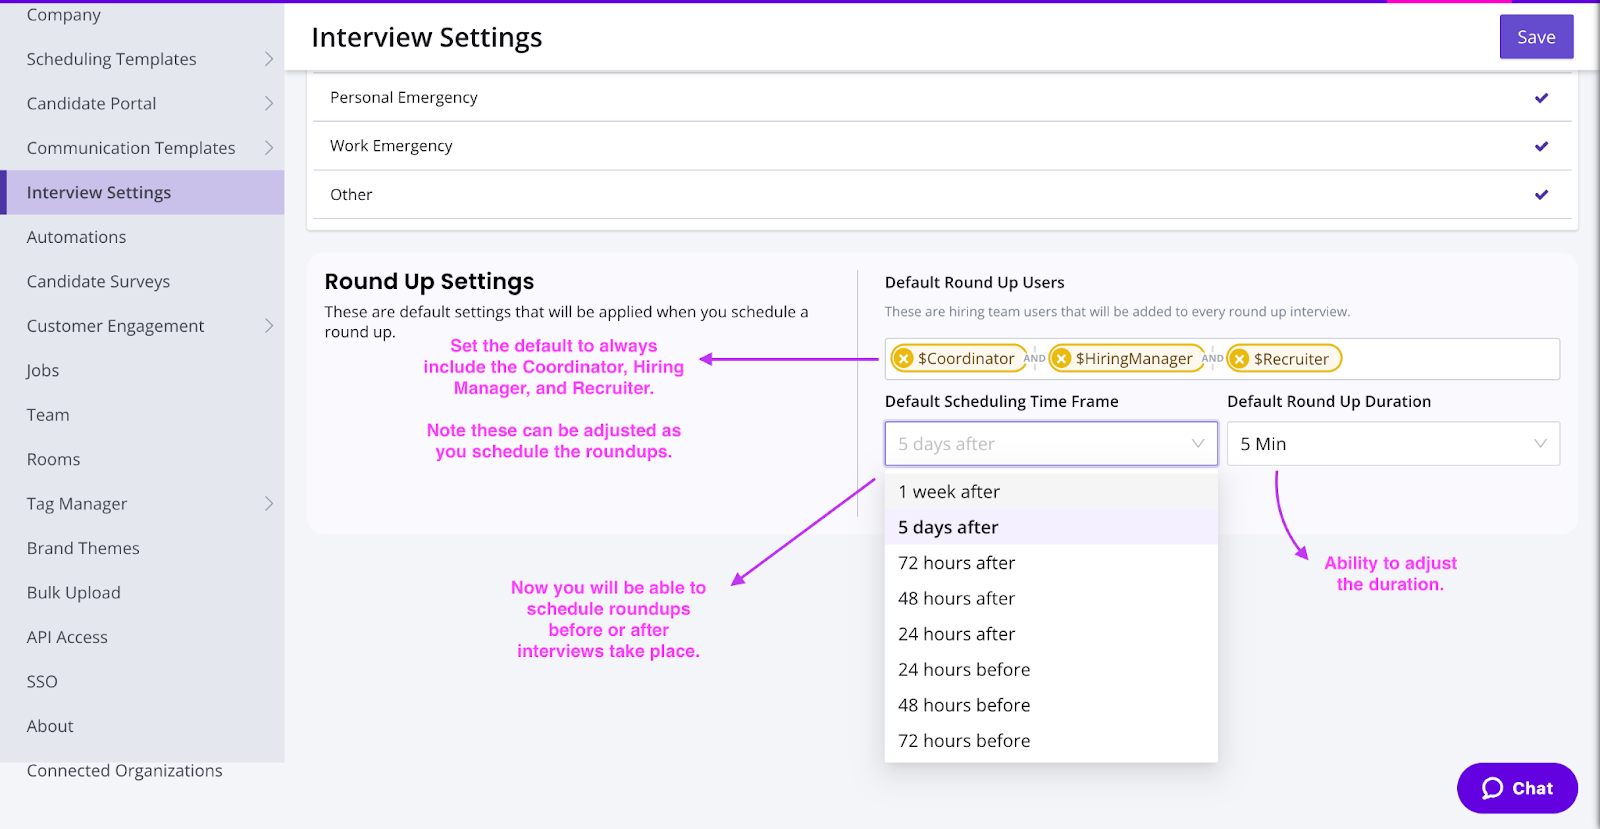Viewport: 1600px width, 829px height.
Task: Toggle the Other reason checkmark
Action: pos(1541,195)
